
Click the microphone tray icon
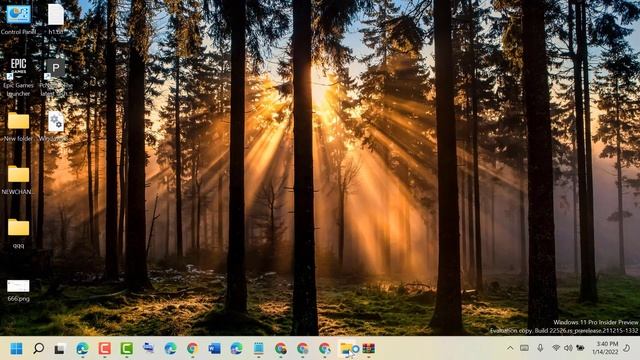tap(540, 348)
